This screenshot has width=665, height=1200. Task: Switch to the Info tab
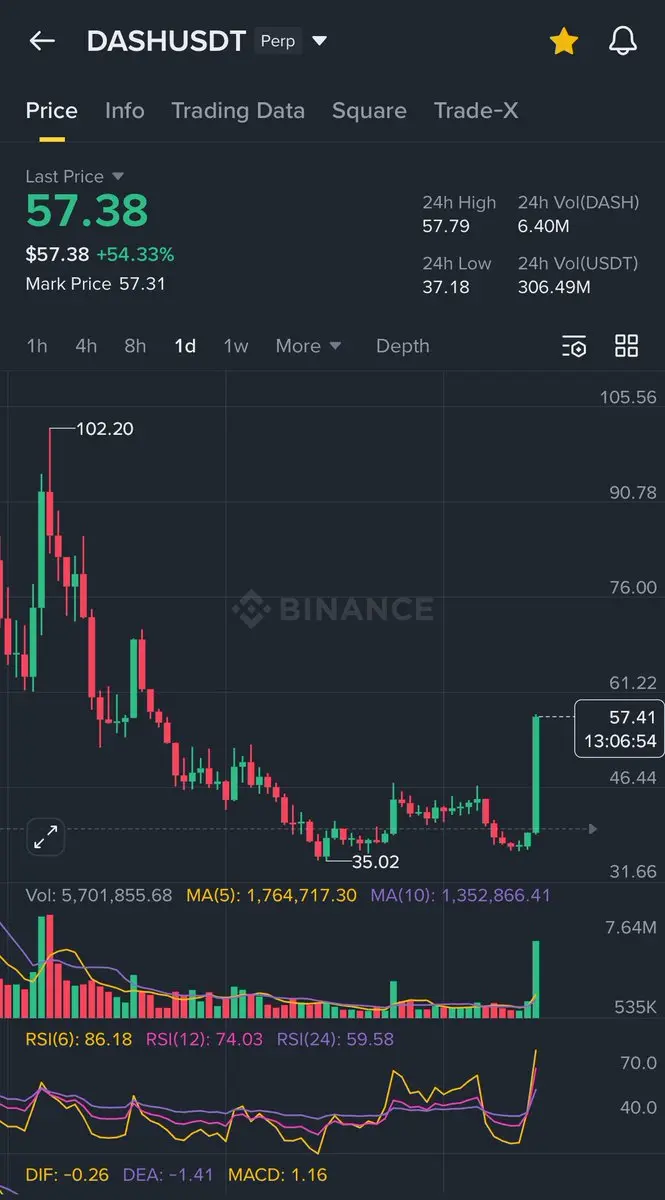125,111
